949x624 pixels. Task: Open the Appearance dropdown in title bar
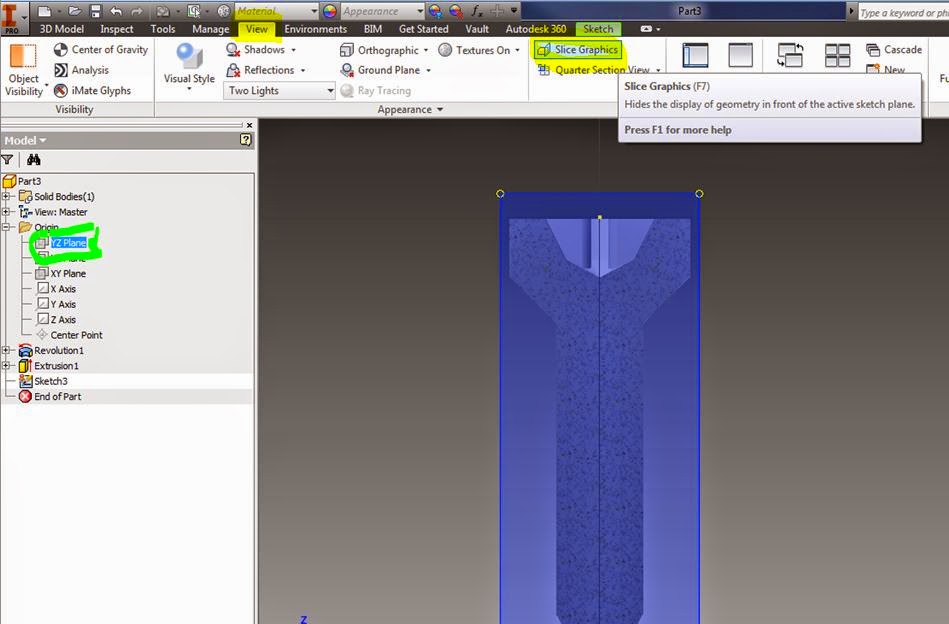[x=383, y=11]
